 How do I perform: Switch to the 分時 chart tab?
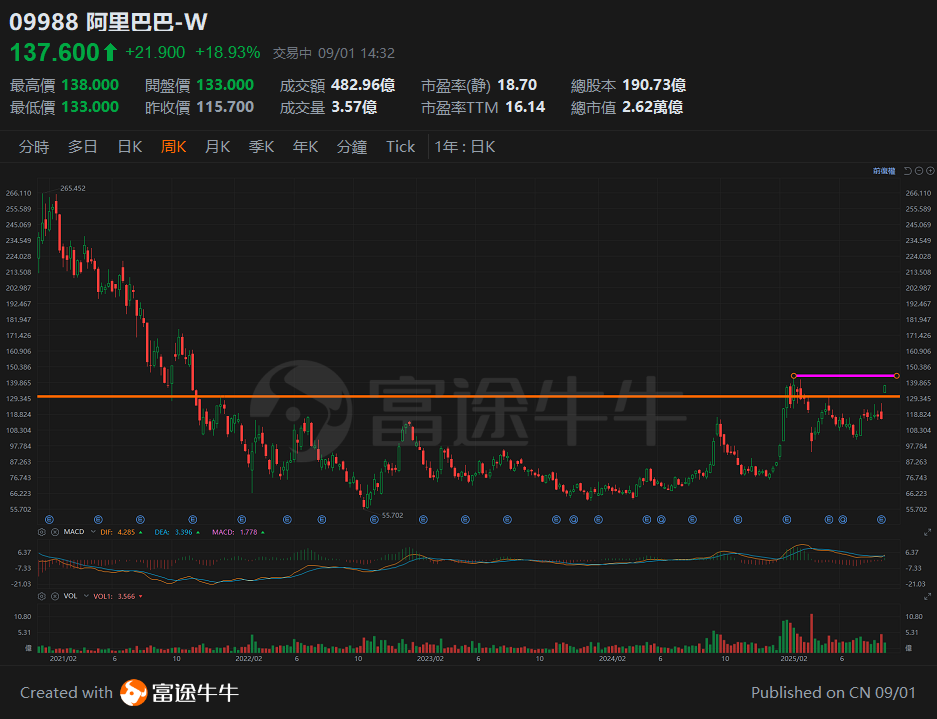(x=35, y=146)
